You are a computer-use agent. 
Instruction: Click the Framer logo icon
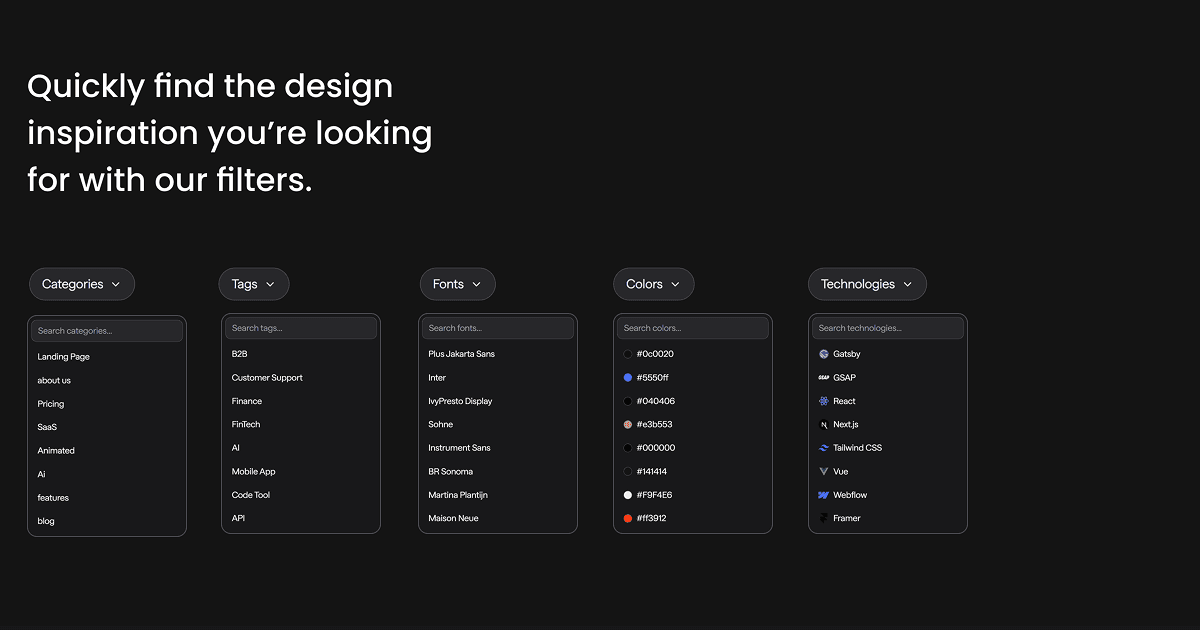point(824,518)
